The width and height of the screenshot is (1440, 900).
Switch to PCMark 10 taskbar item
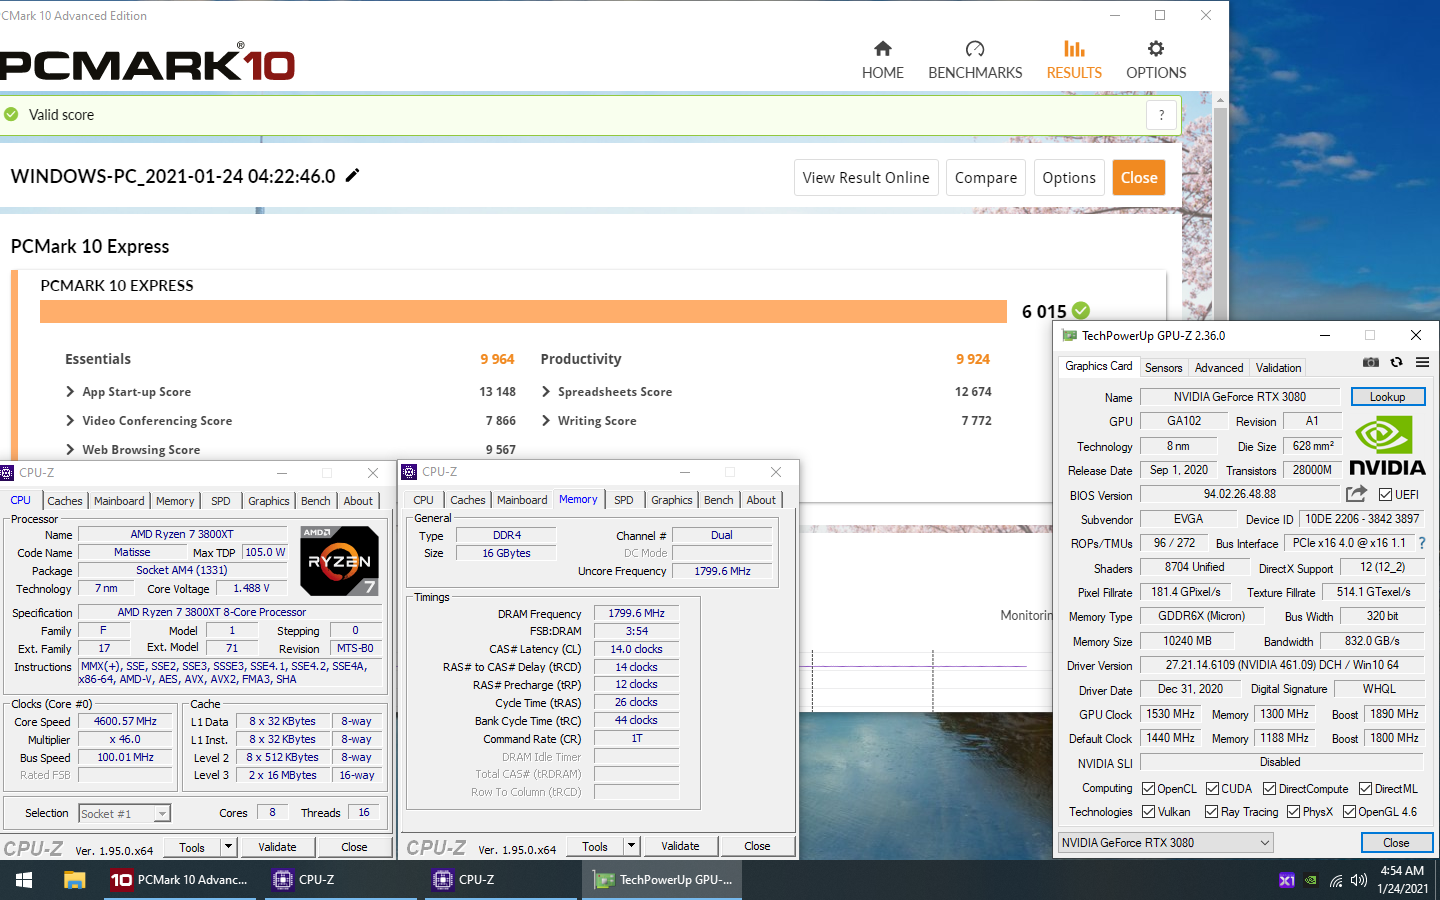tap(181, 880)
